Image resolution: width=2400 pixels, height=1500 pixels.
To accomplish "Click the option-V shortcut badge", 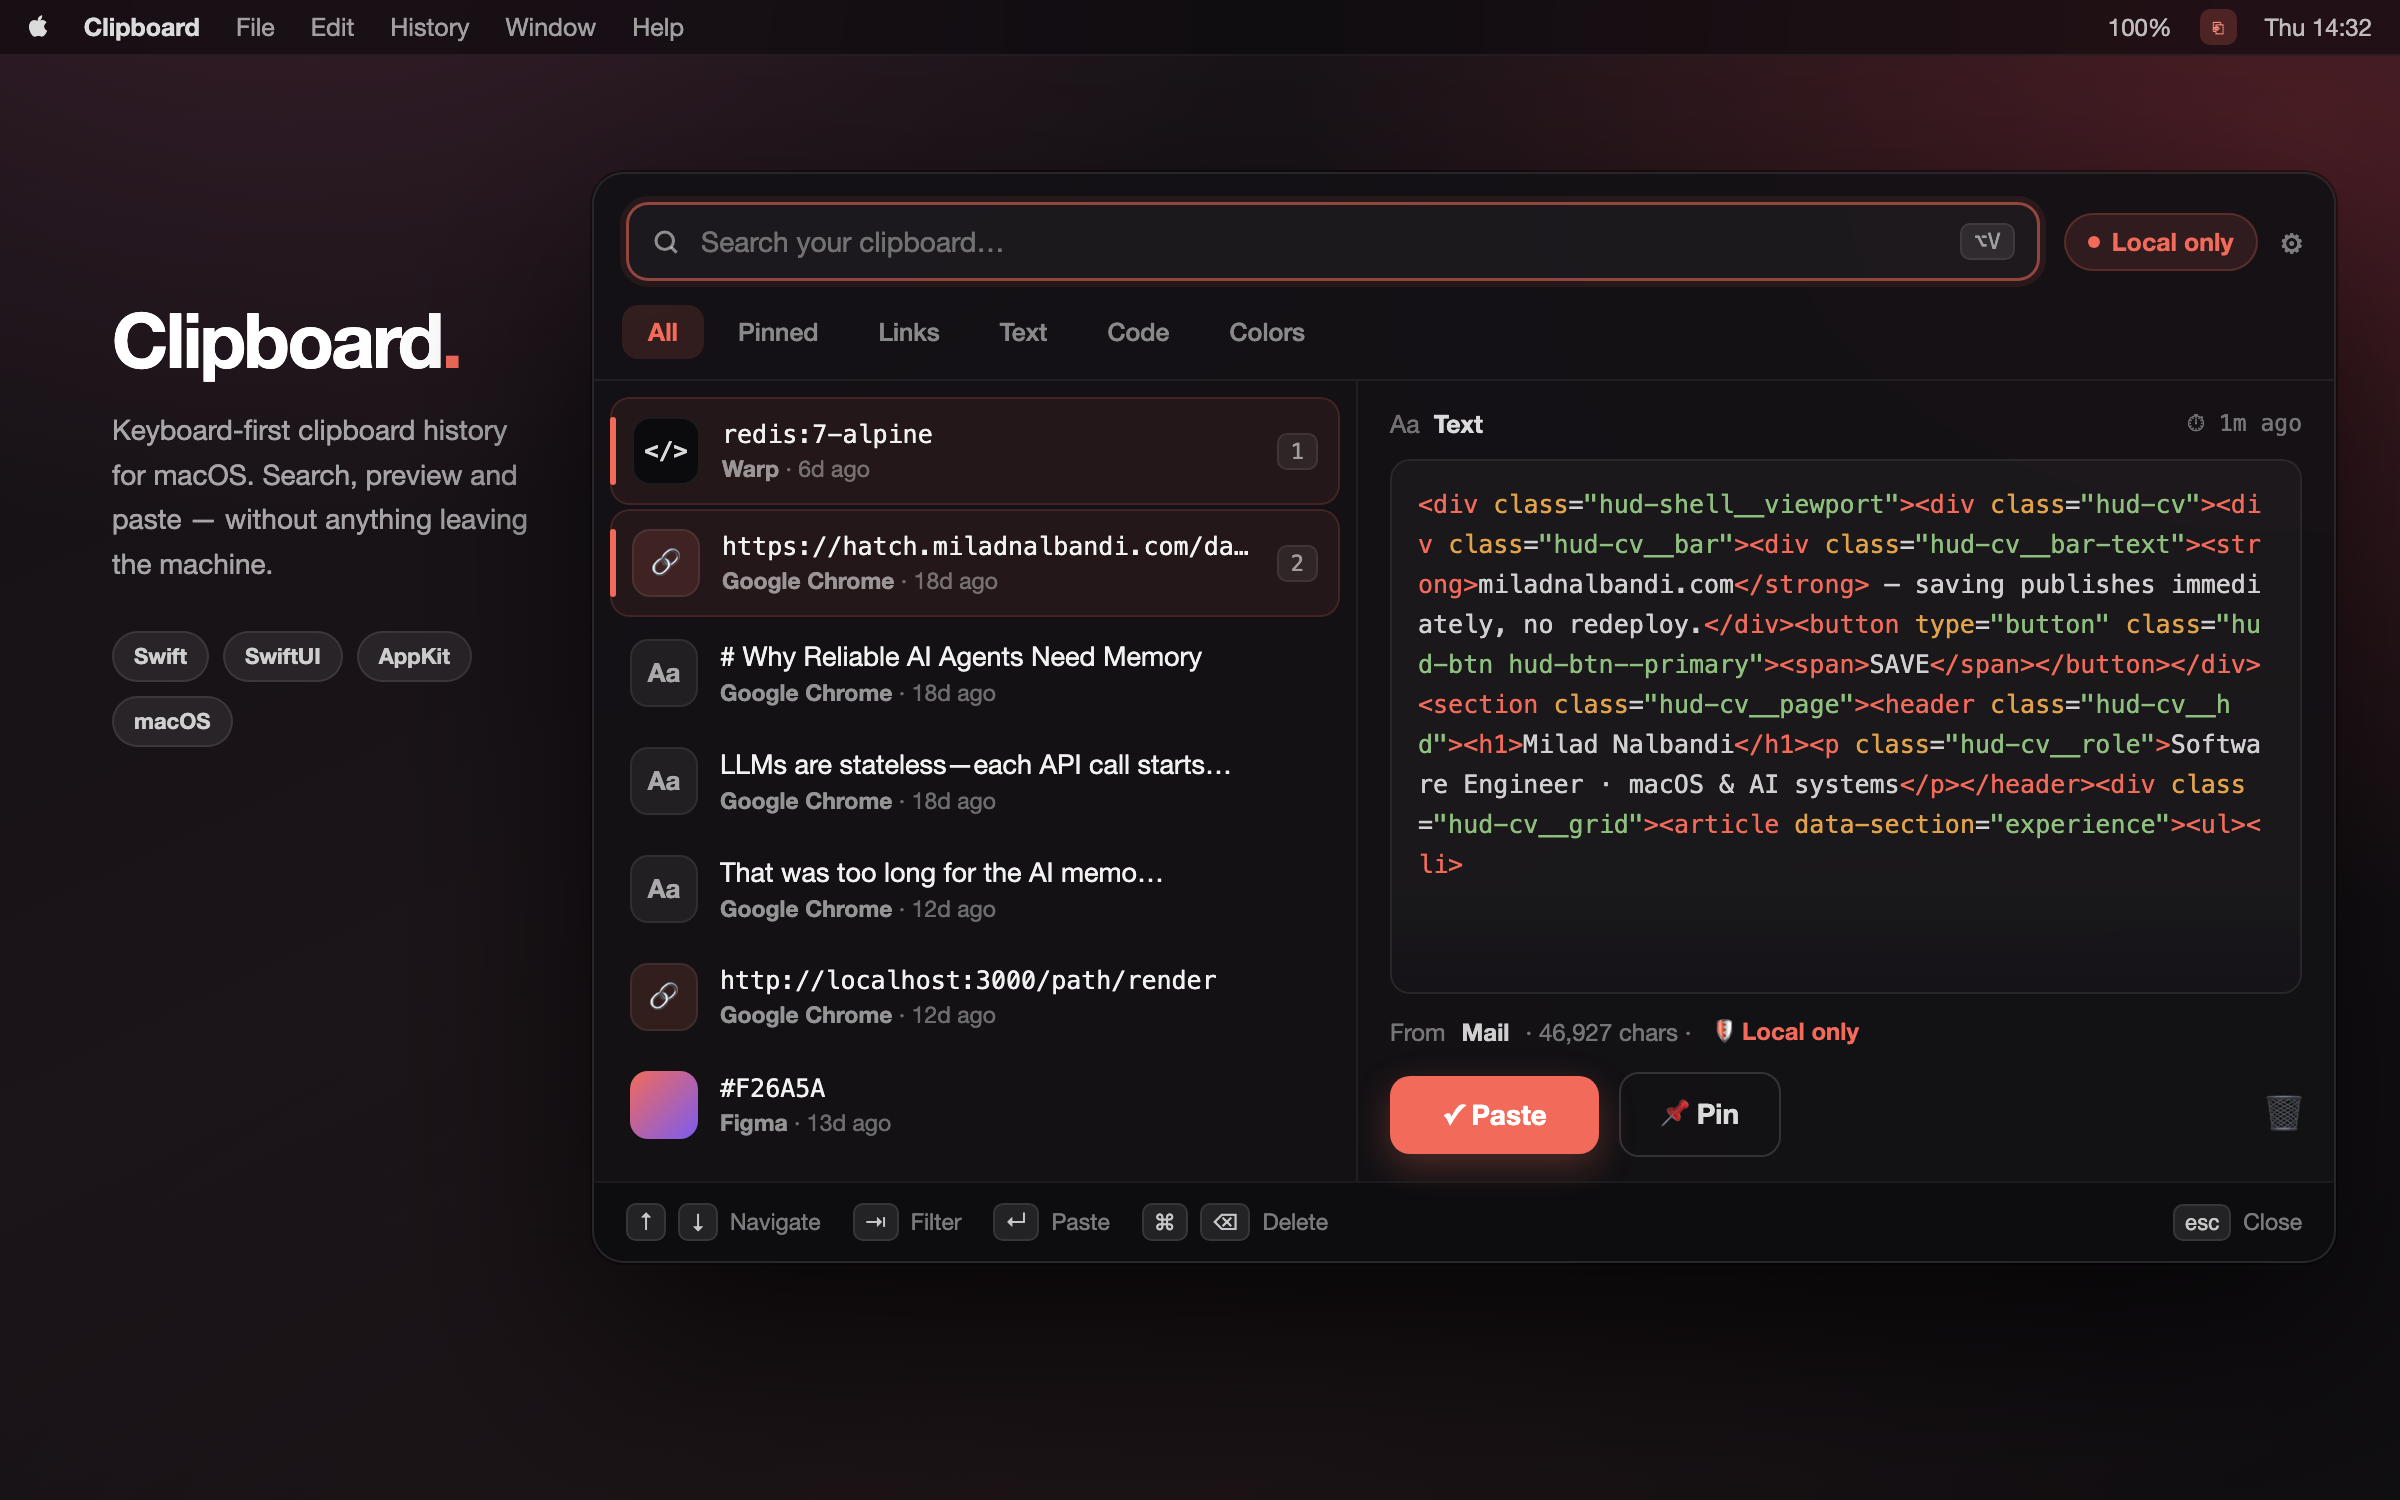I will pyautogui.click(x=1987, y=241).
